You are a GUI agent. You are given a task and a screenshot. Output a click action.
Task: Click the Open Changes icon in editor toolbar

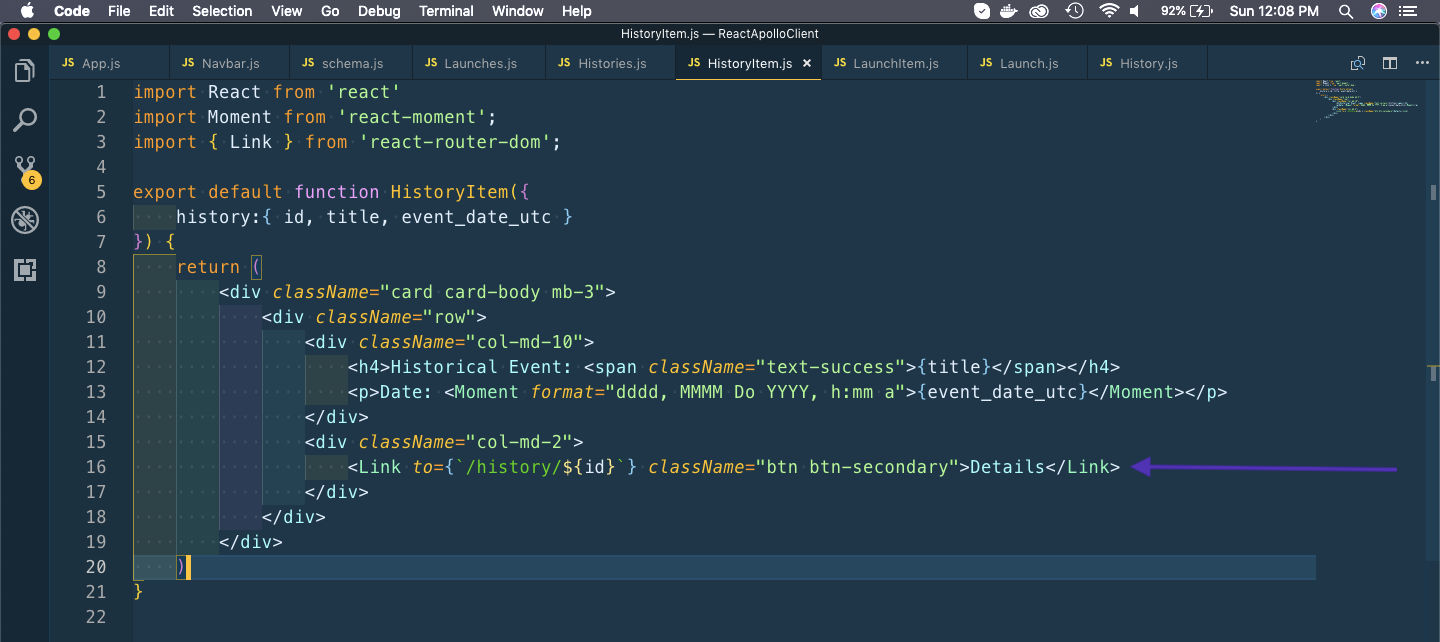[1357, 63]
